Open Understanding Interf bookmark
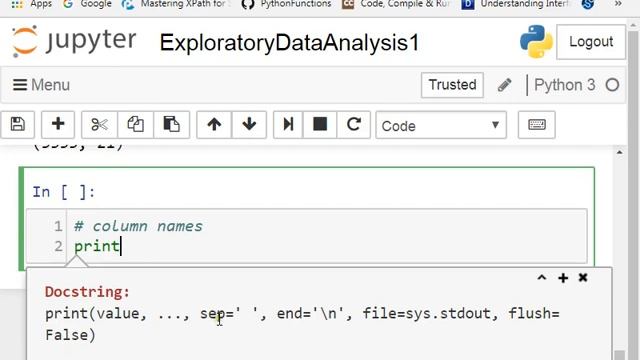The width and height of the screenshot is (640, 360). point(515,4)
